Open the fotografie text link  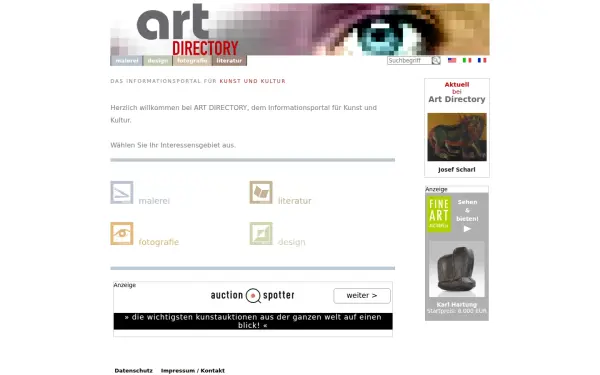tap(158, 242)
